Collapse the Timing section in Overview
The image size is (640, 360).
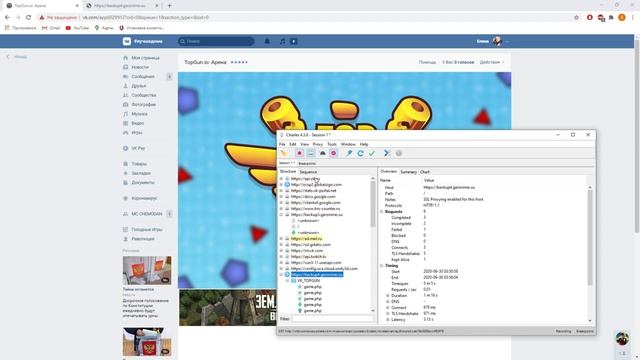[382, 266]
